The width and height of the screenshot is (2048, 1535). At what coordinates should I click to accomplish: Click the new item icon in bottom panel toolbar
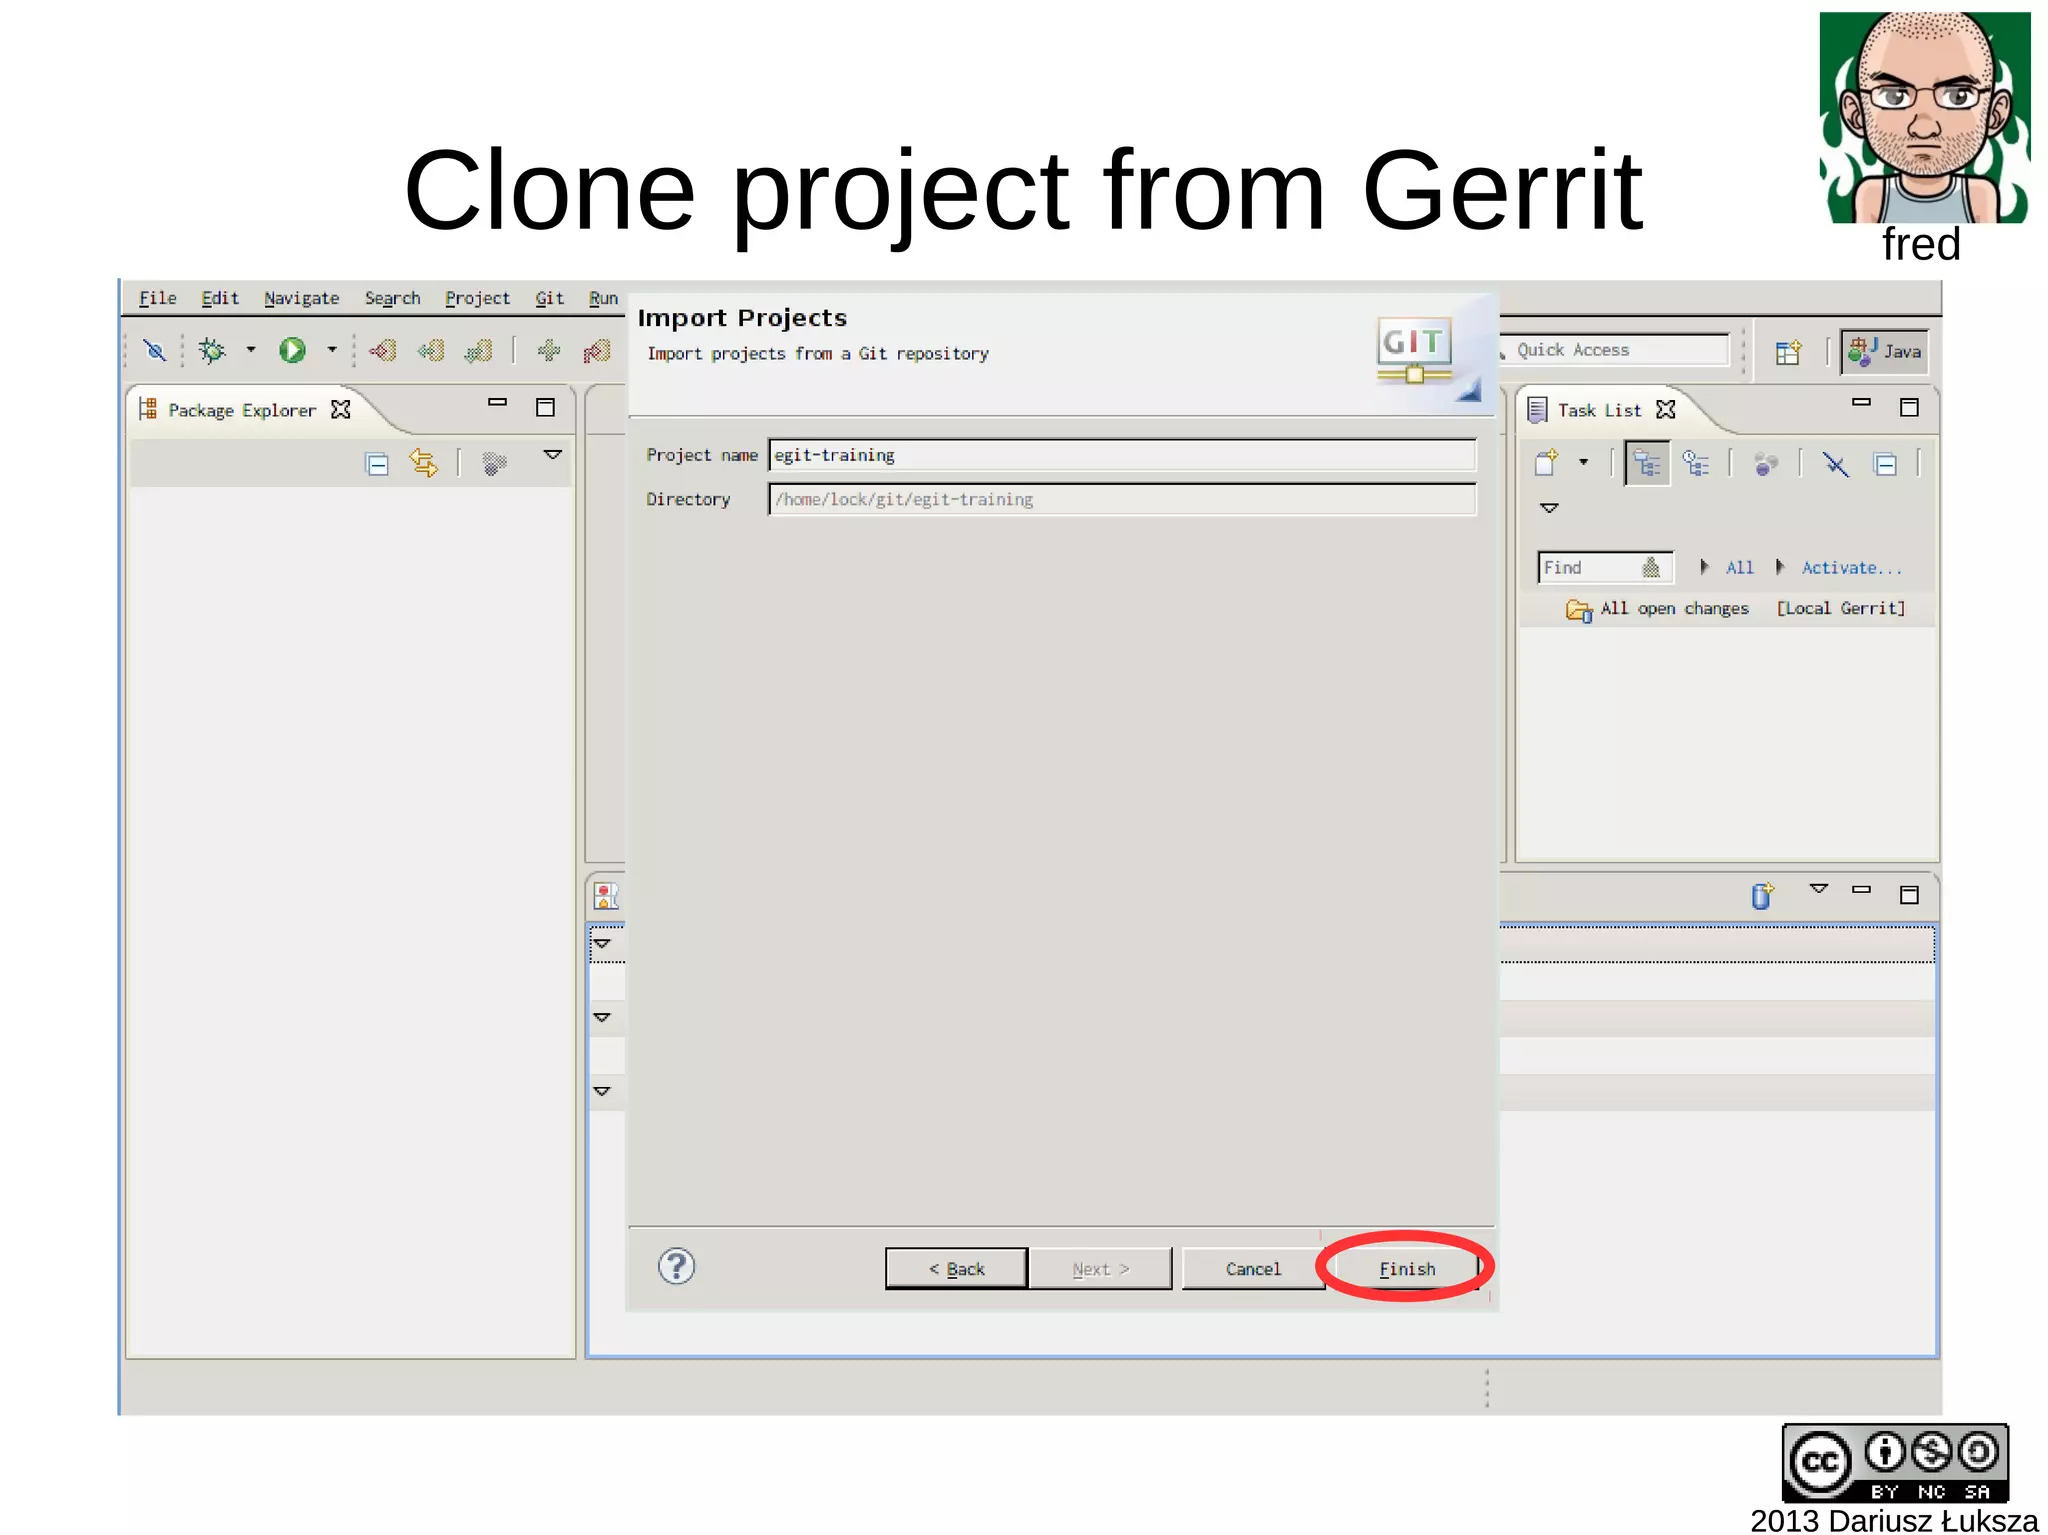tap(1762, 895)
